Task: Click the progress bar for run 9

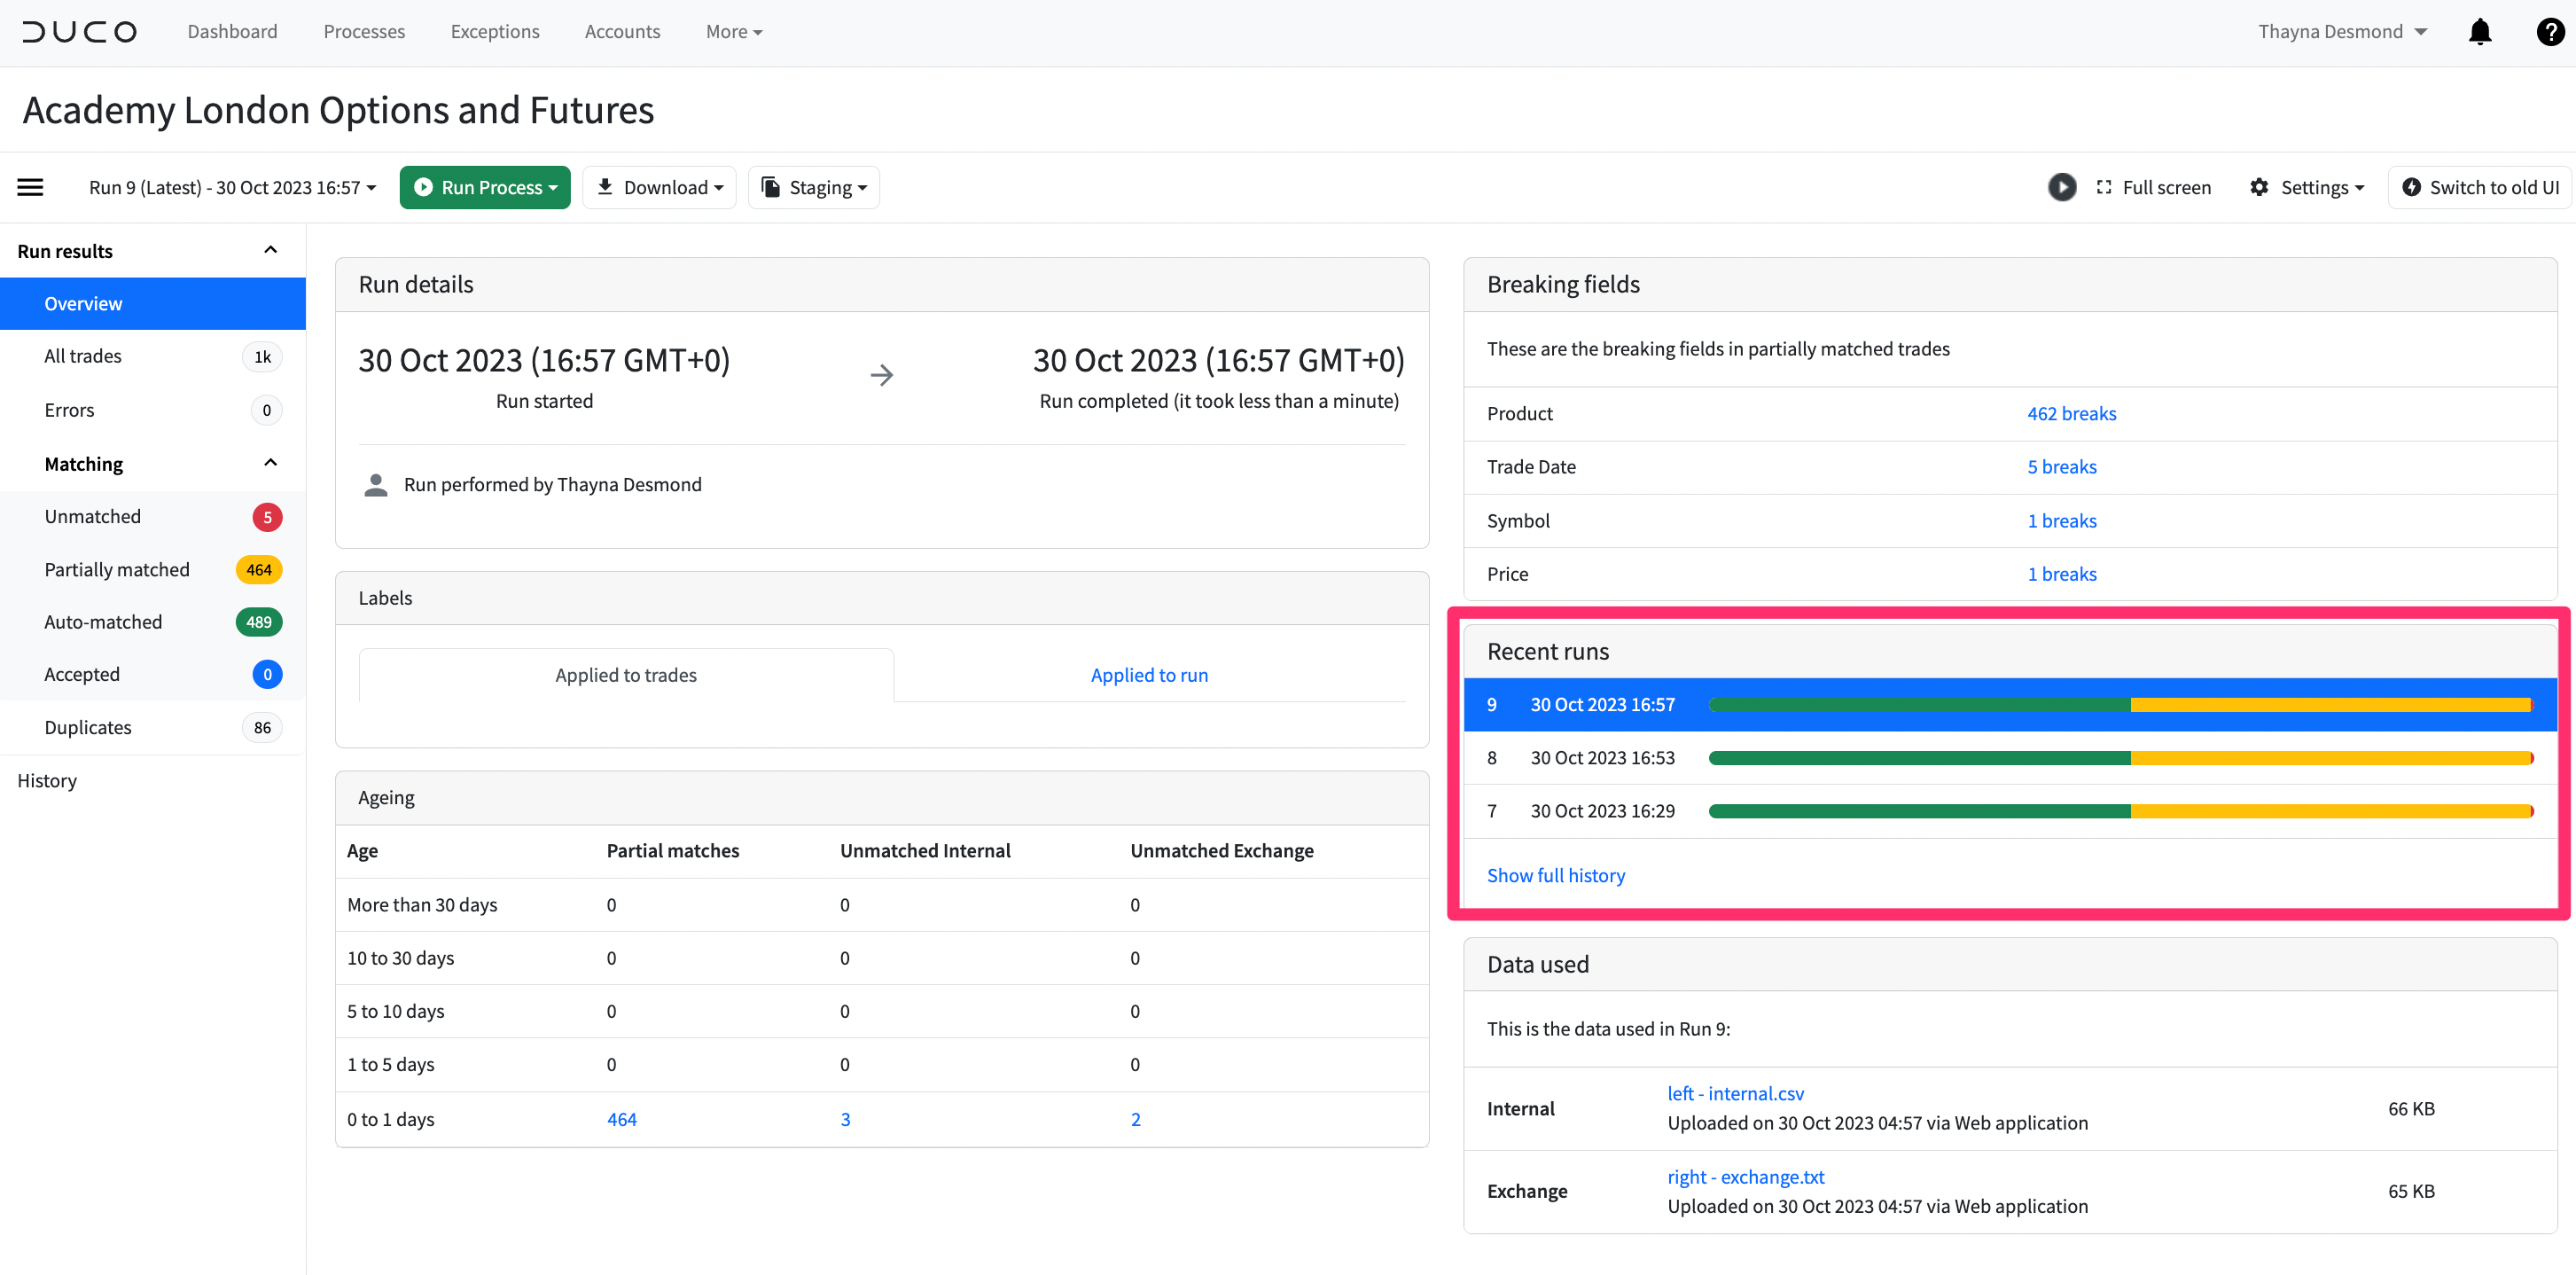Action: [2121, 704]
